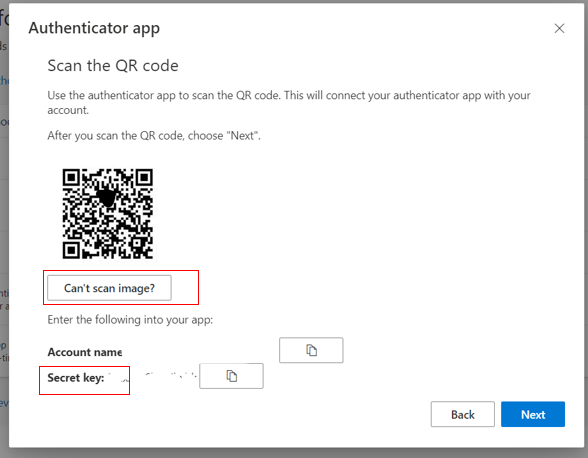Viewport: 588px width, 458px height.
Task: Click the "Can't scan image?" button
Action: click(x=109, y=288)
